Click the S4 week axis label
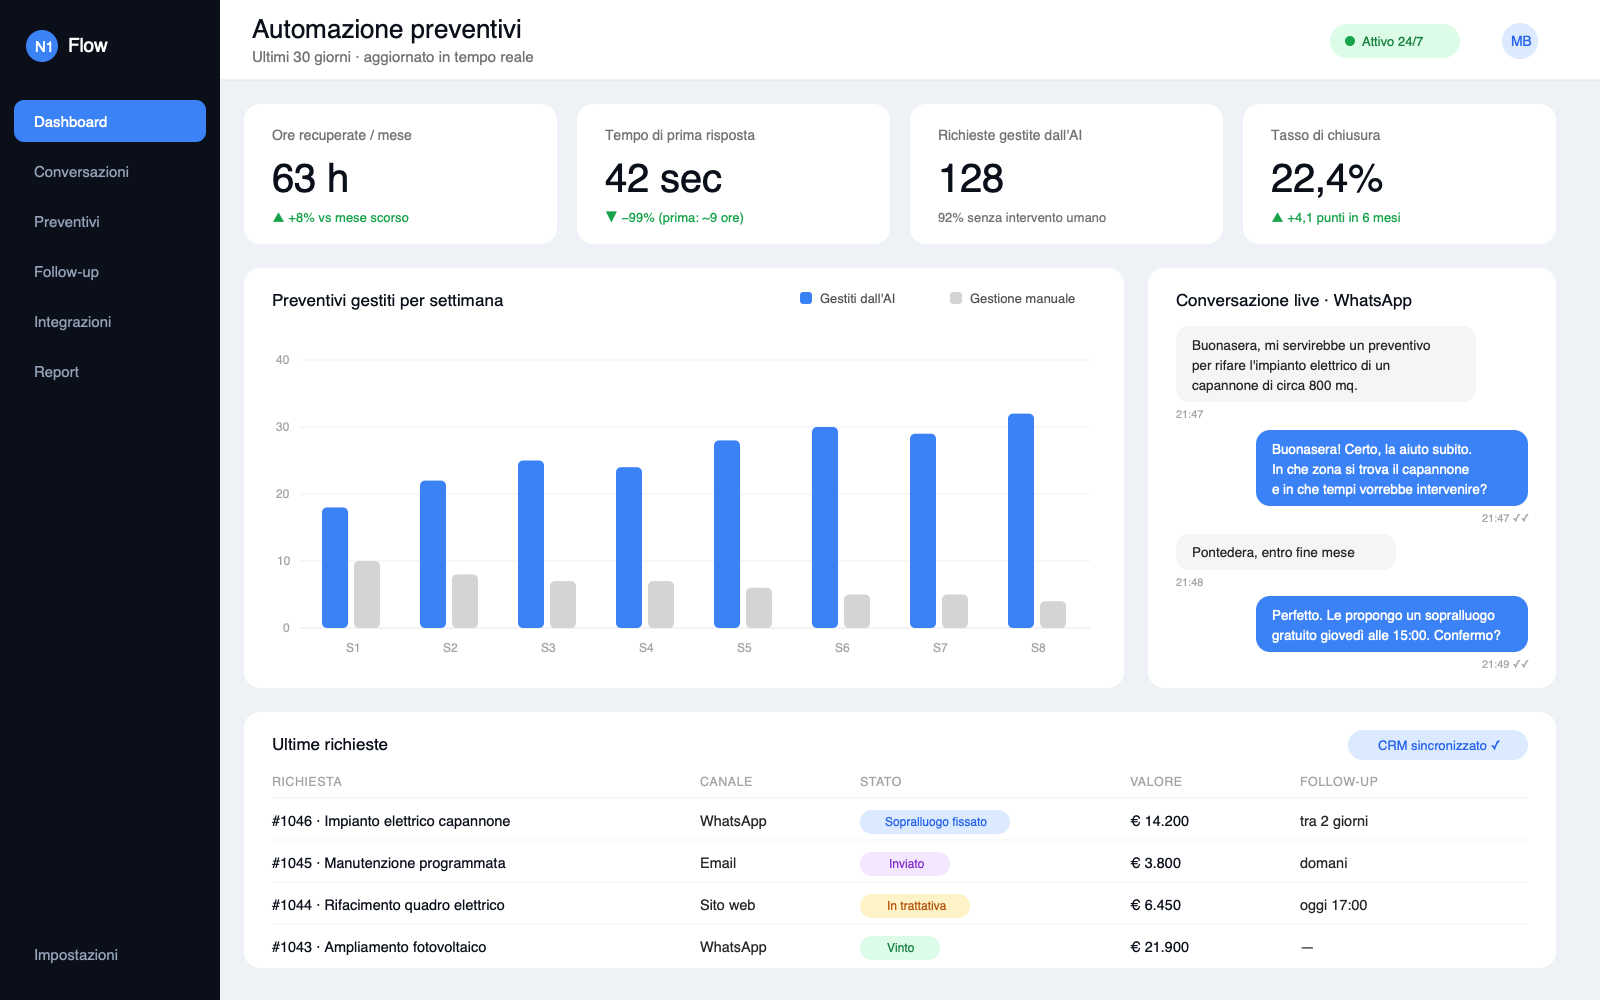The height and width of the screenshot is (1000, 1600). (x=646, y=648)
